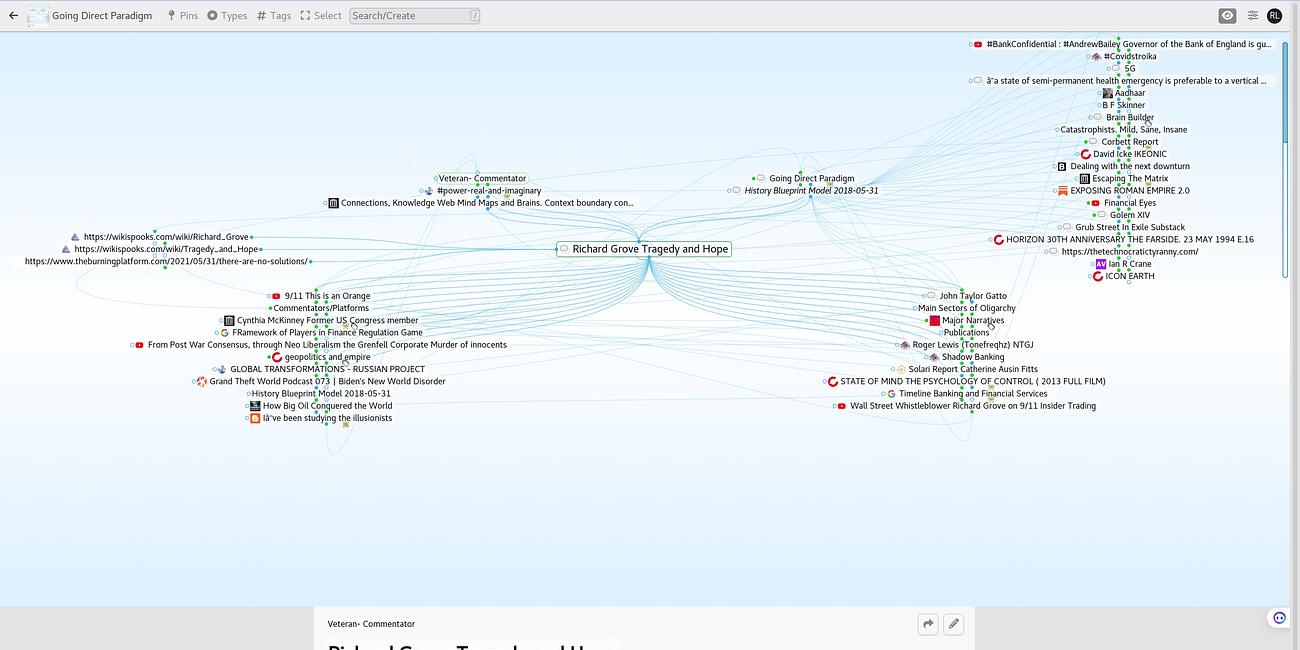Activate the Select tool
1300x650 pixels.
click(321, 16)
